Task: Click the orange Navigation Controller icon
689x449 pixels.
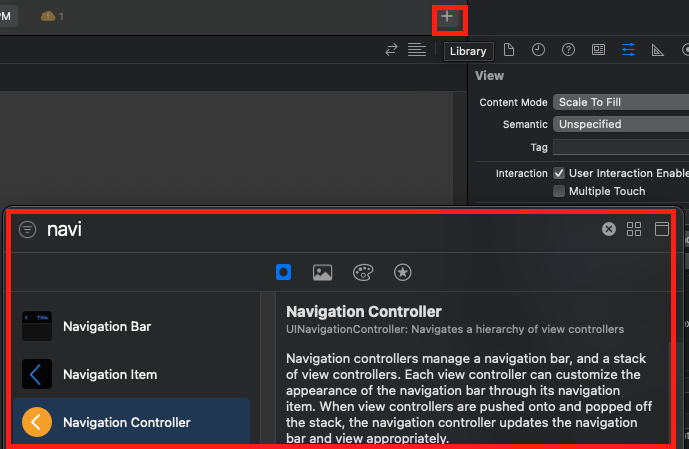Action: [37, 422]
